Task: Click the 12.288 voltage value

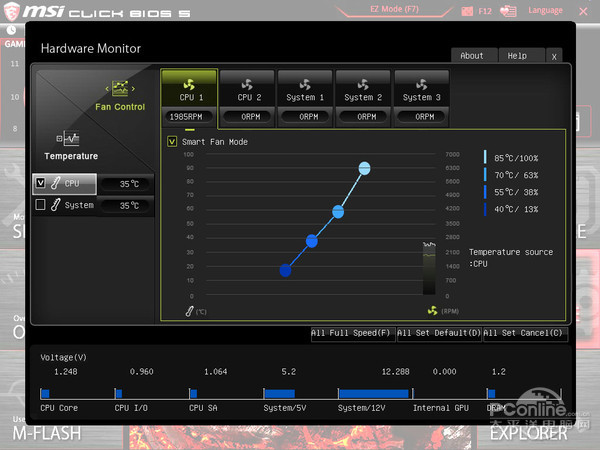Action: [x=395, y=372]
